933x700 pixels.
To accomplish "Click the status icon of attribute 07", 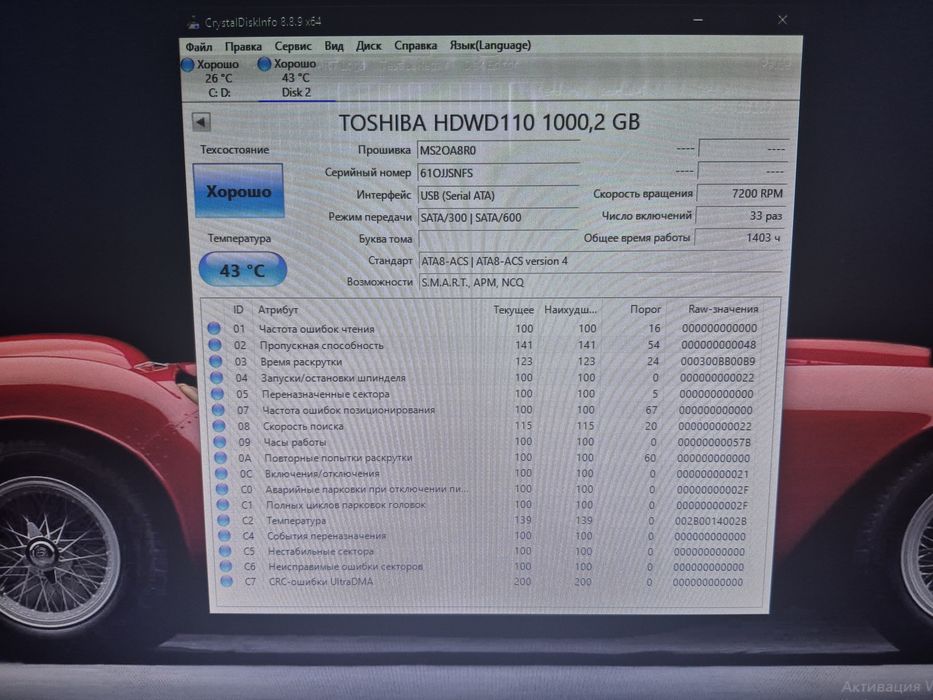I will 218,410.
